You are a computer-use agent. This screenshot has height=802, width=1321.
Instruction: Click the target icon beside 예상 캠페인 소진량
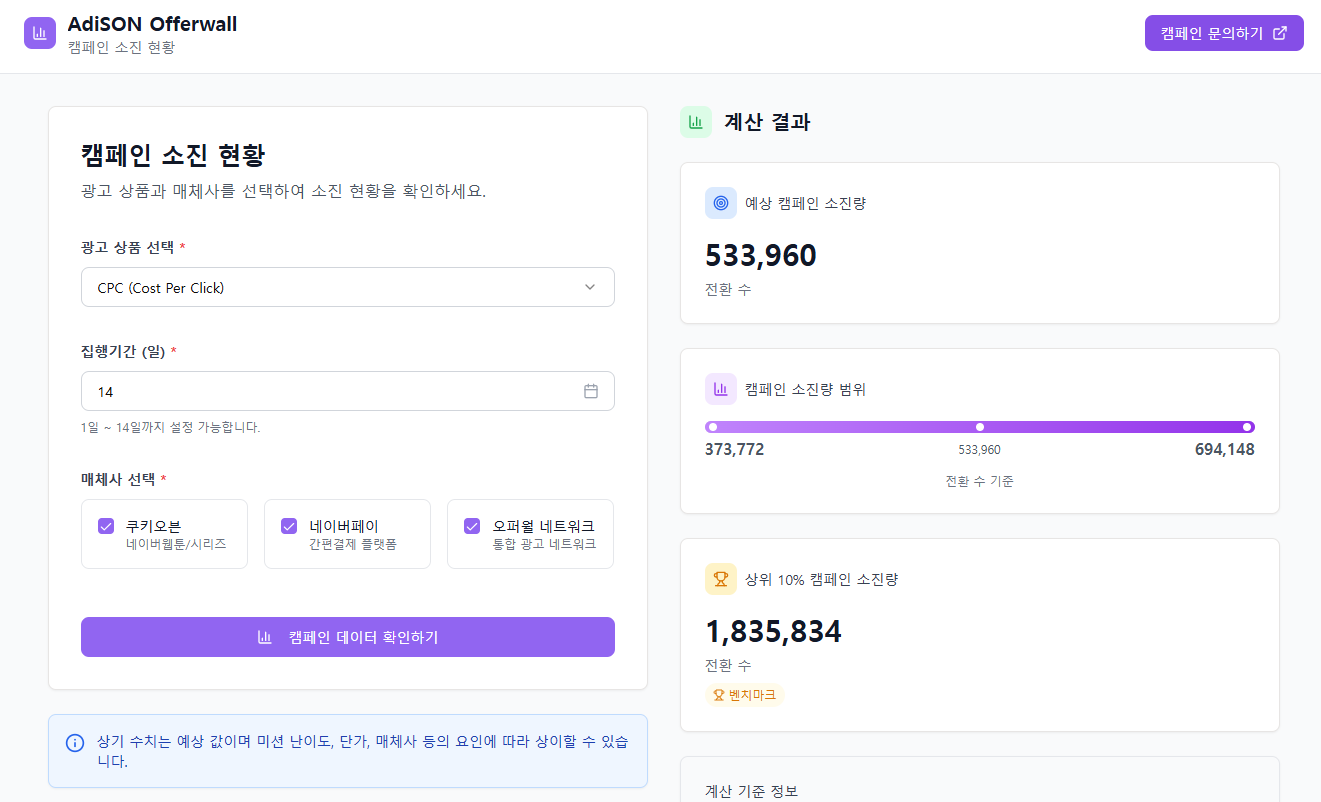click(721, 203)
